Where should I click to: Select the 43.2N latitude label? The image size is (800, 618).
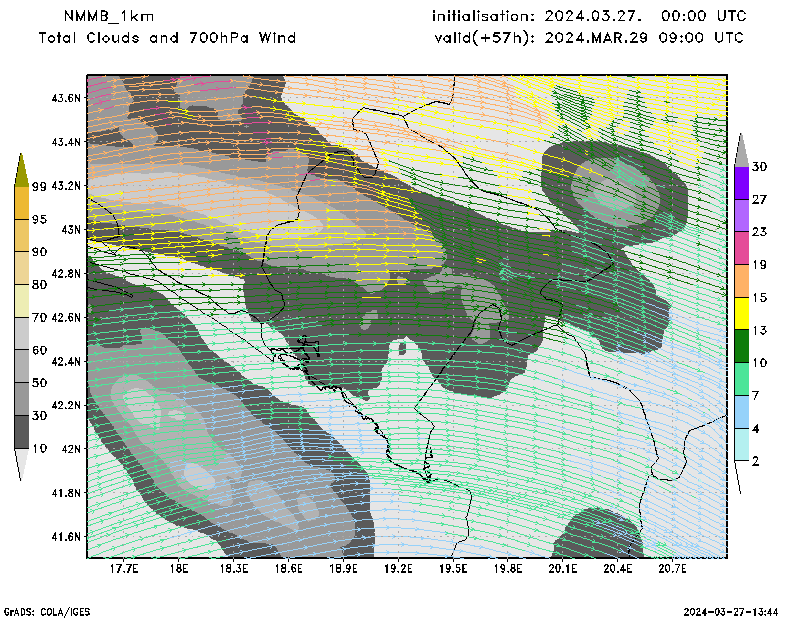point(66,185)
